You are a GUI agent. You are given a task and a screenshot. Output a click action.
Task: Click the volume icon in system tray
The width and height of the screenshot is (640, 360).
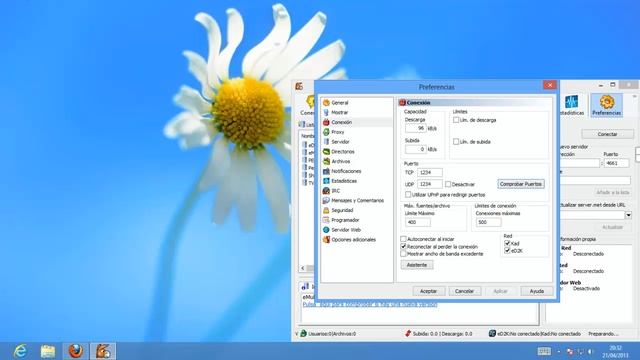[590, 351]
